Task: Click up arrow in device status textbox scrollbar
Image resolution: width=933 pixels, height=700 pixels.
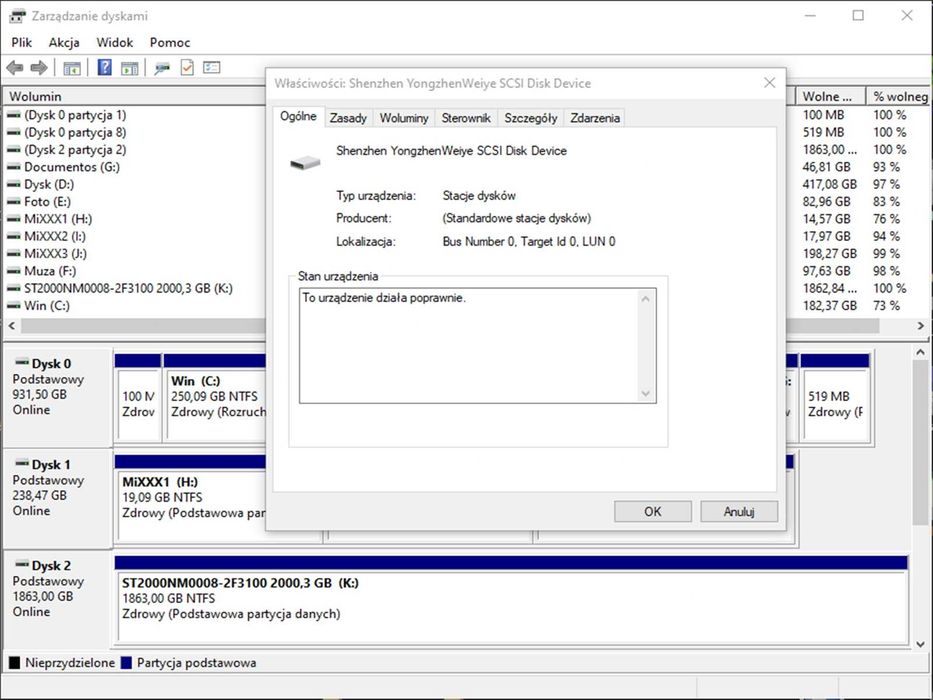Action: [x=646, y=298]
